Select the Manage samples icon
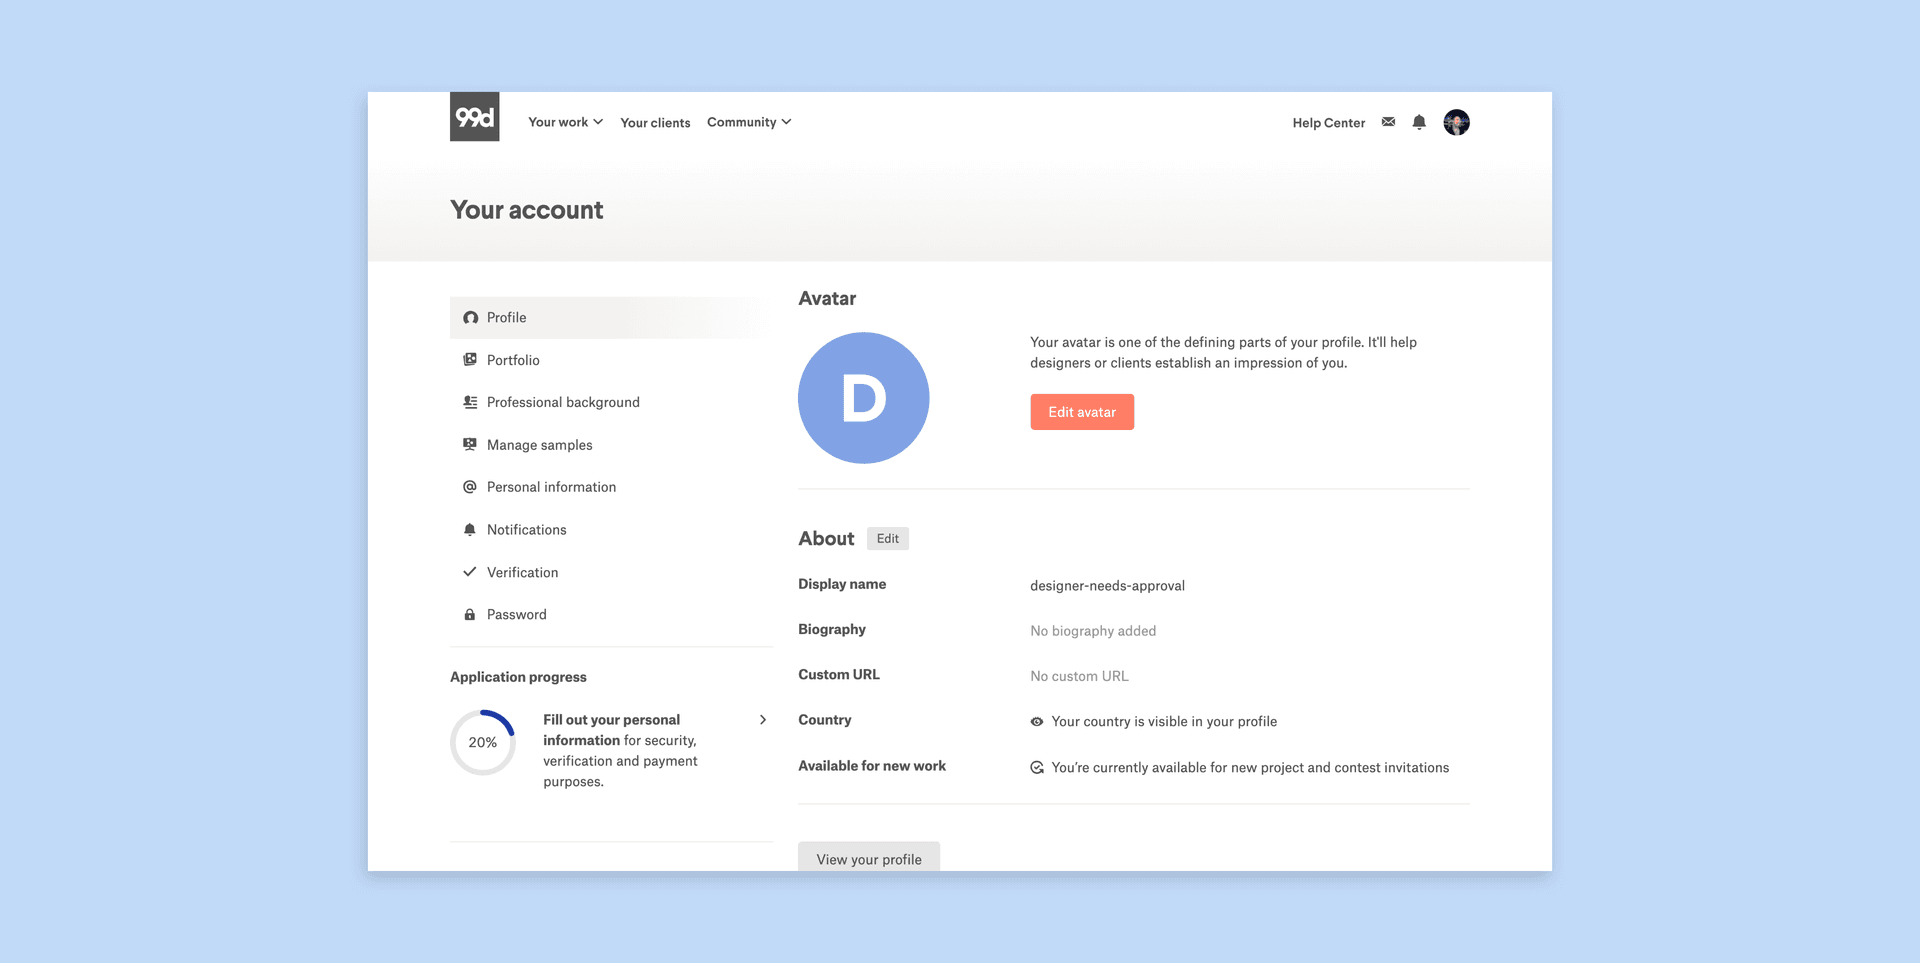Image resolution: width=1920 pixels, height=963 pixels. coord(469,444)
